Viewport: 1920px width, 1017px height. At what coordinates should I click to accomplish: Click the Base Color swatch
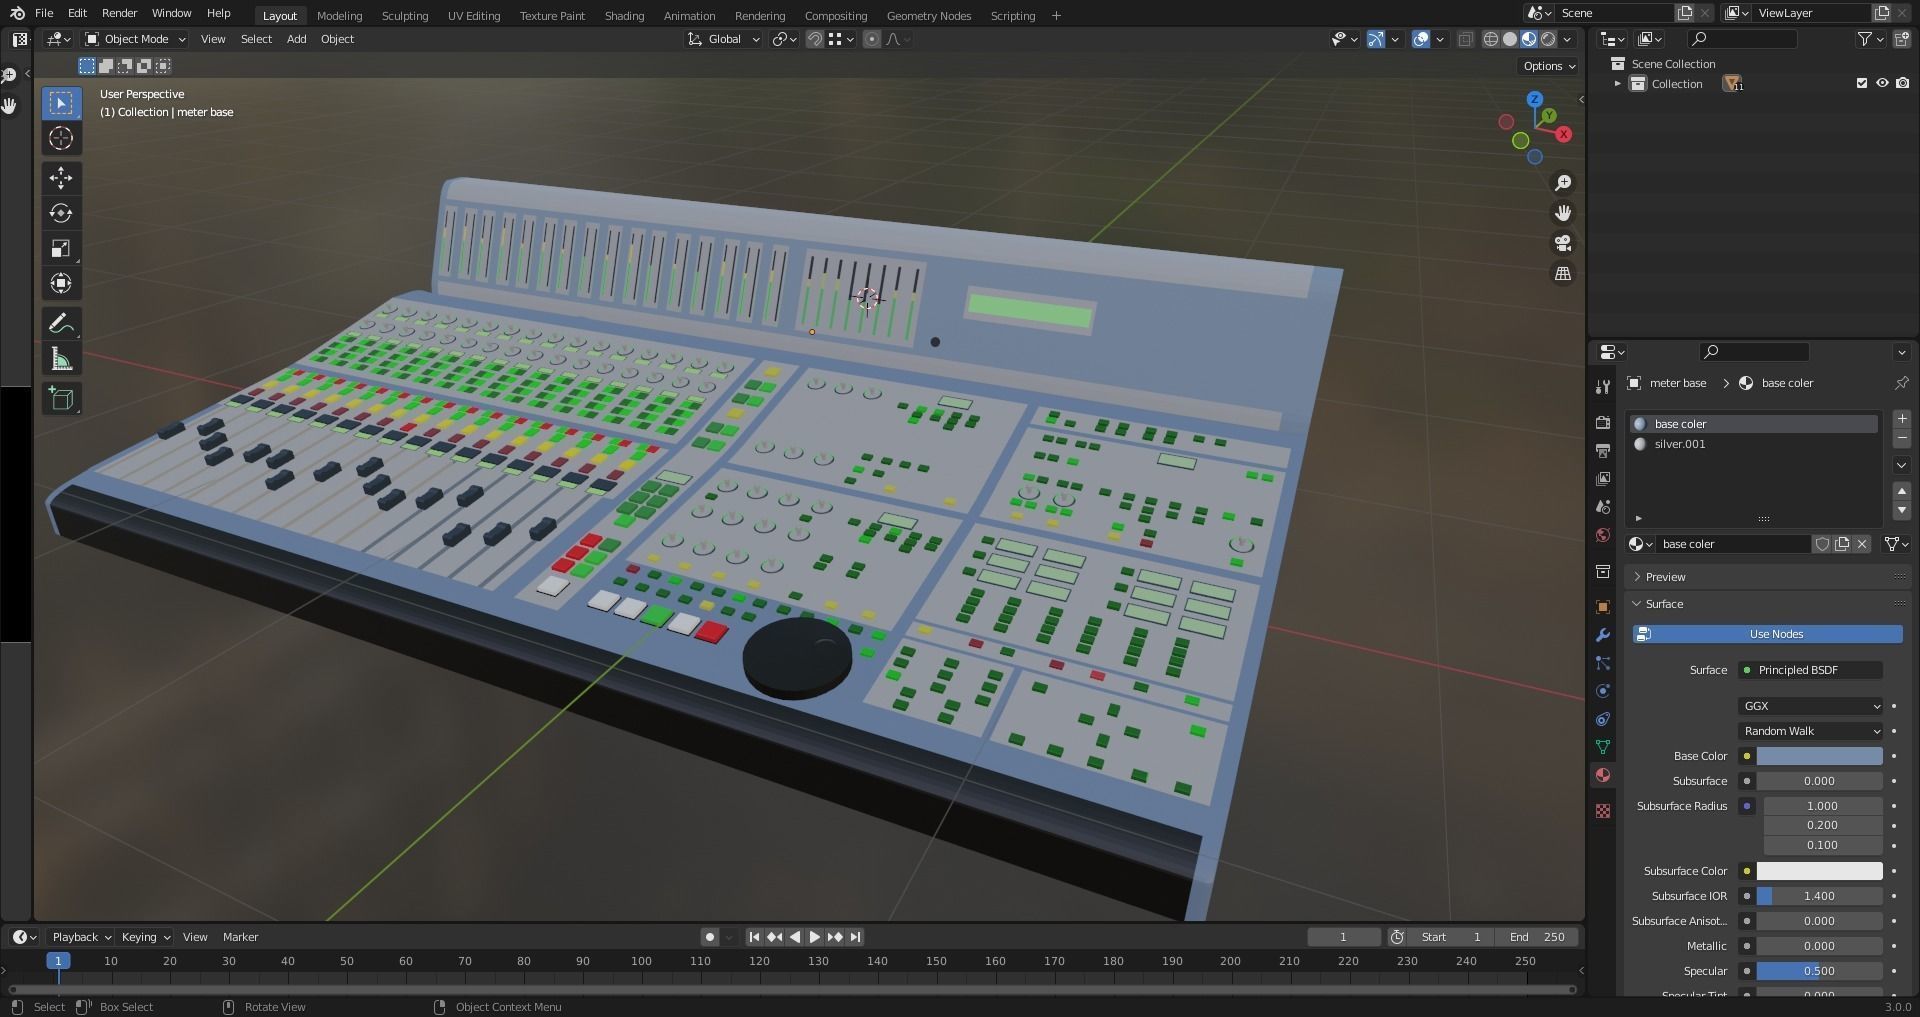point(1820,756)
